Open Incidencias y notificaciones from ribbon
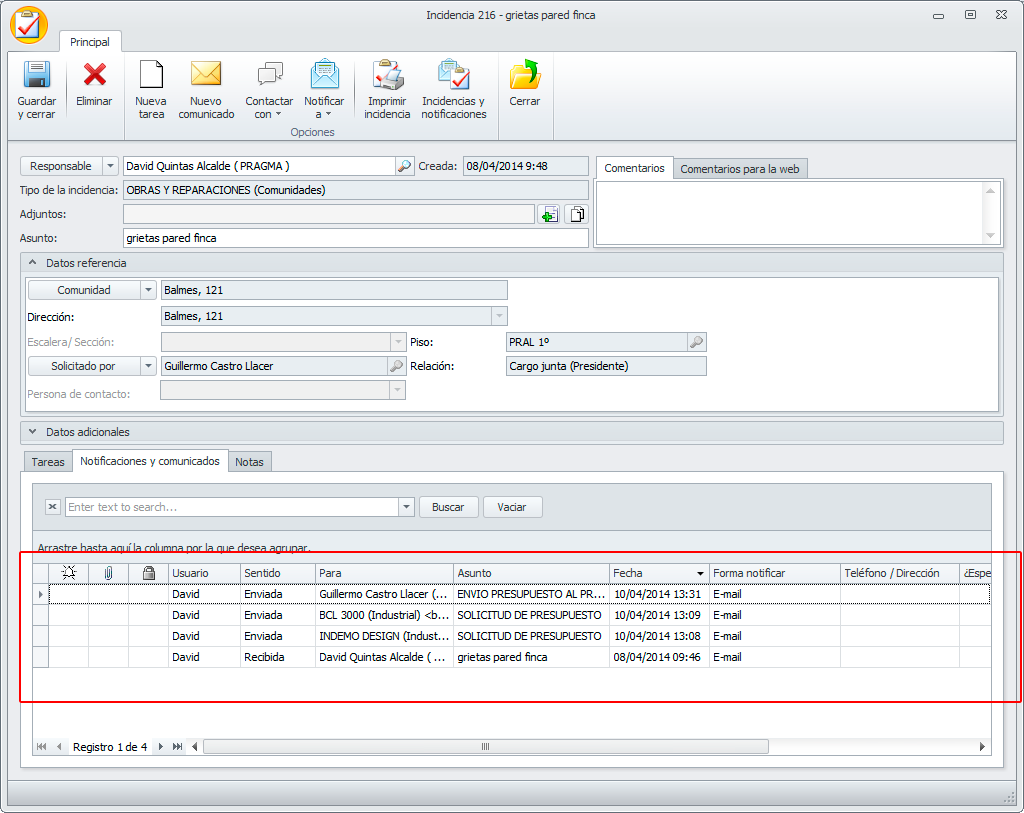 click(x=453, y=77)
